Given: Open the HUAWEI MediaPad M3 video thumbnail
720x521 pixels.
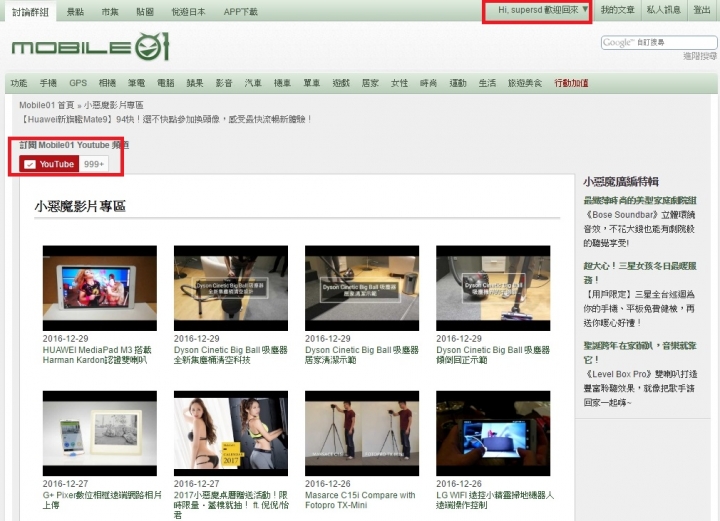Looking at the screenshot, I should (x=100, y=288).
